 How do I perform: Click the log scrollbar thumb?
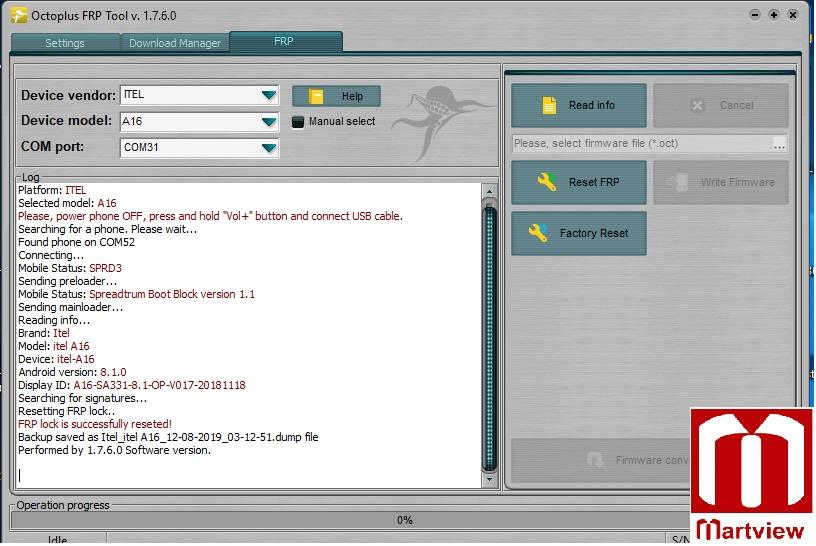click(489, 338)
